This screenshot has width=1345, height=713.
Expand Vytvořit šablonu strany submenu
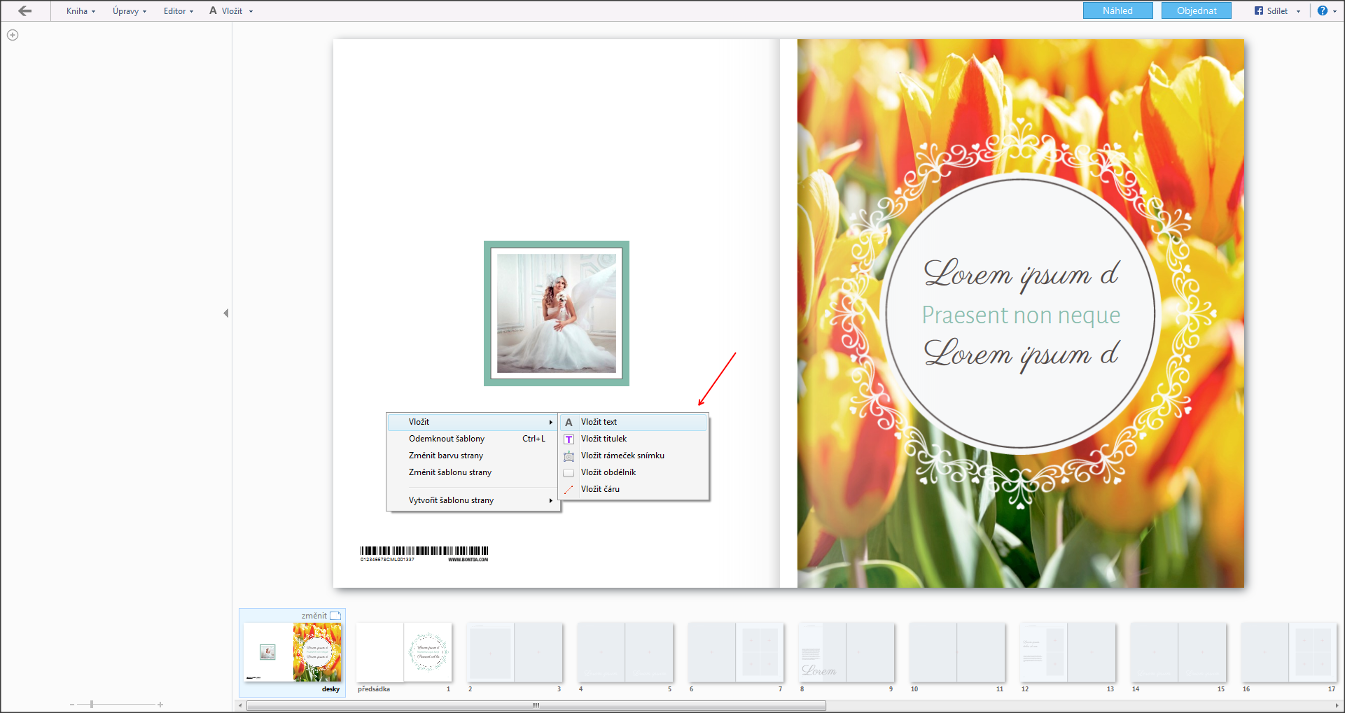(x=473, y=500)
